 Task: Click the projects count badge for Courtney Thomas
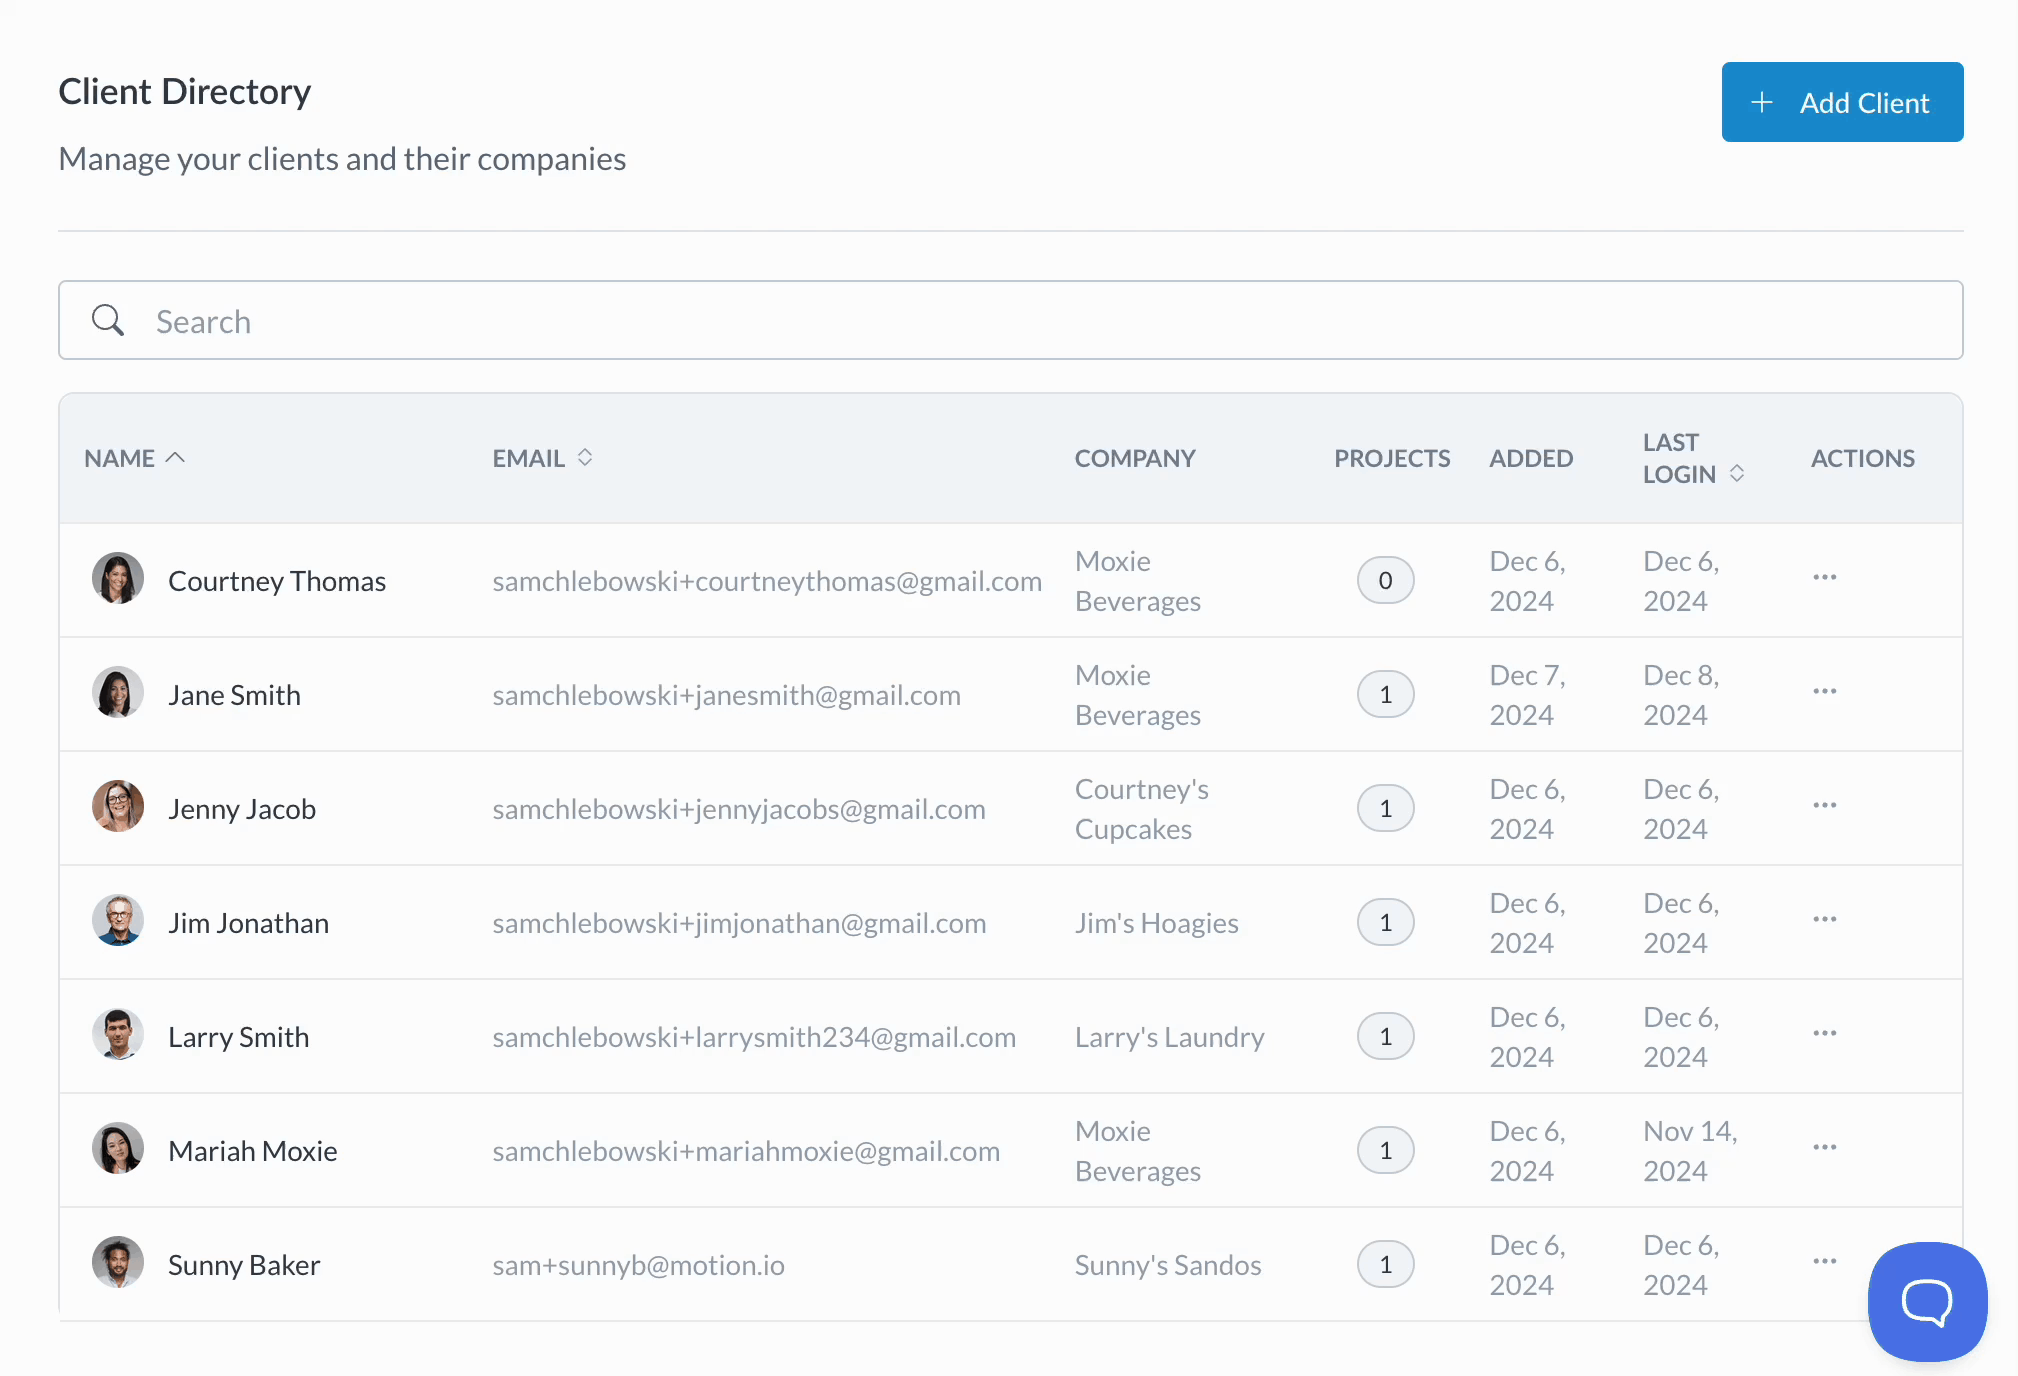1385,580
